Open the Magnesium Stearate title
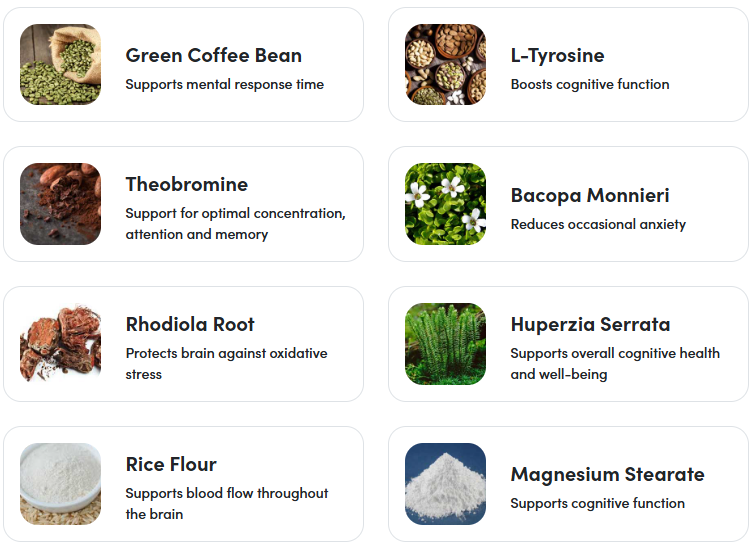 [608, 475]
